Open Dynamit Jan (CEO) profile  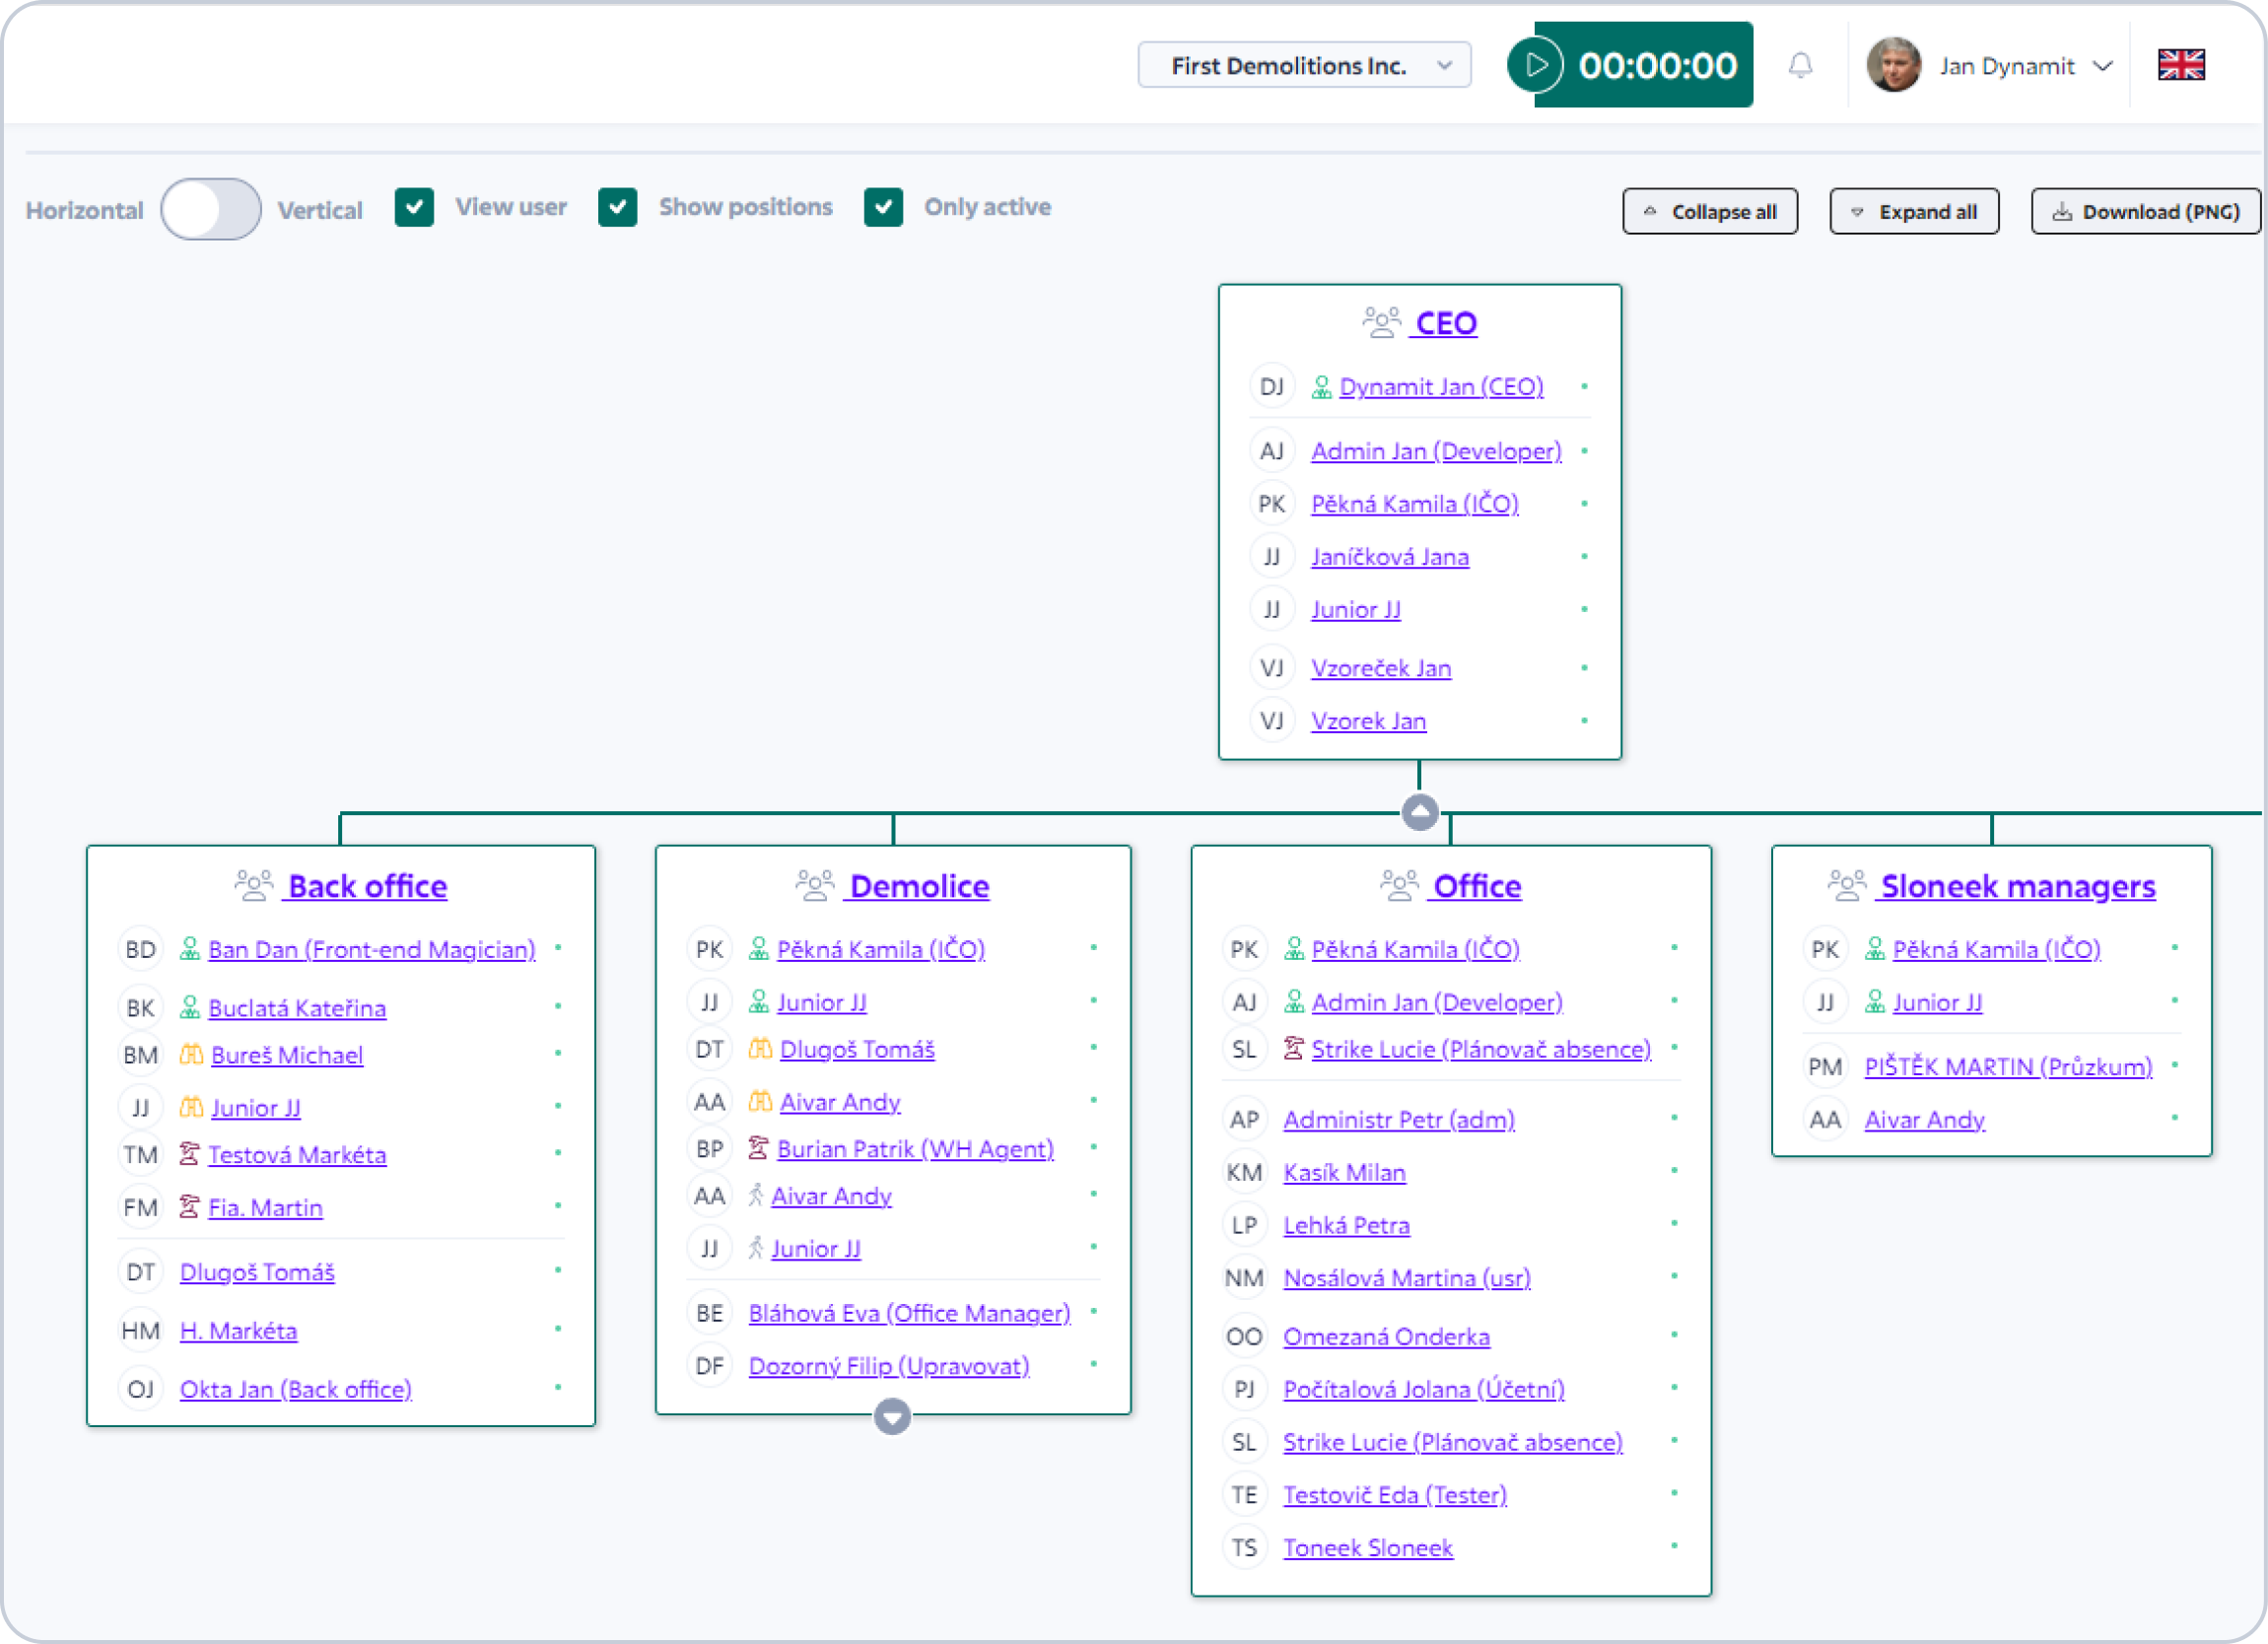(1441, 387)
